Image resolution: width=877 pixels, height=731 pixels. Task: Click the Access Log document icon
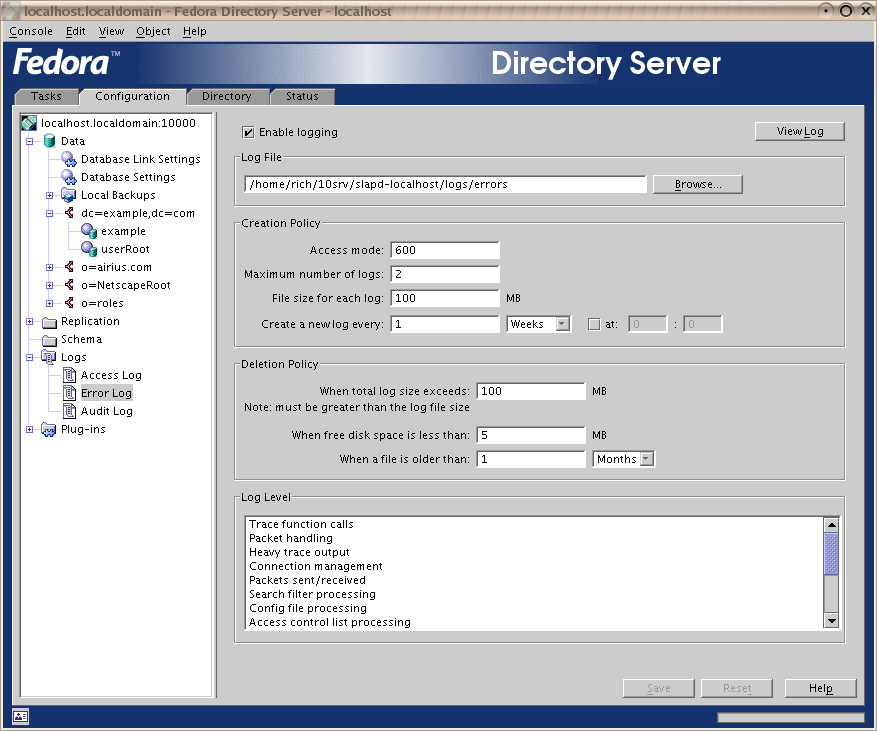point(69,375)
